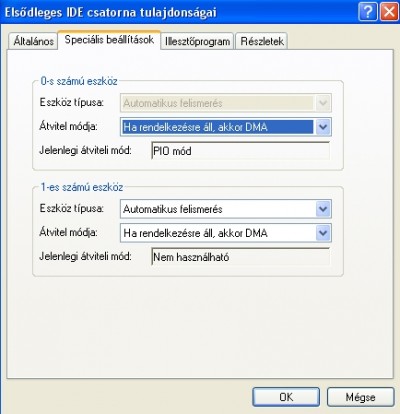This screenshot has height=414, width=400.
Task: Click the title bar help question mark icon
Action: tap(368, 12)
